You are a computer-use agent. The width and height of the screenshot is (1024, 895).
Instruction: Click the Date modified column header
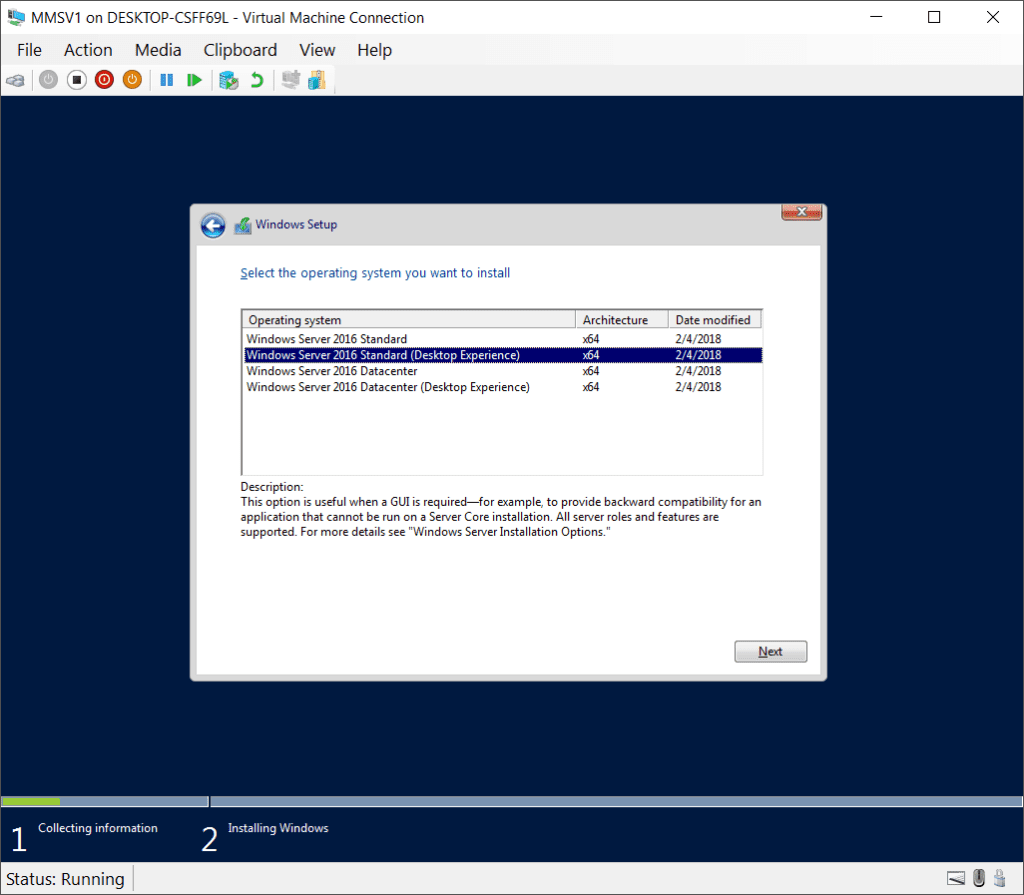click(x=715, y=319)
